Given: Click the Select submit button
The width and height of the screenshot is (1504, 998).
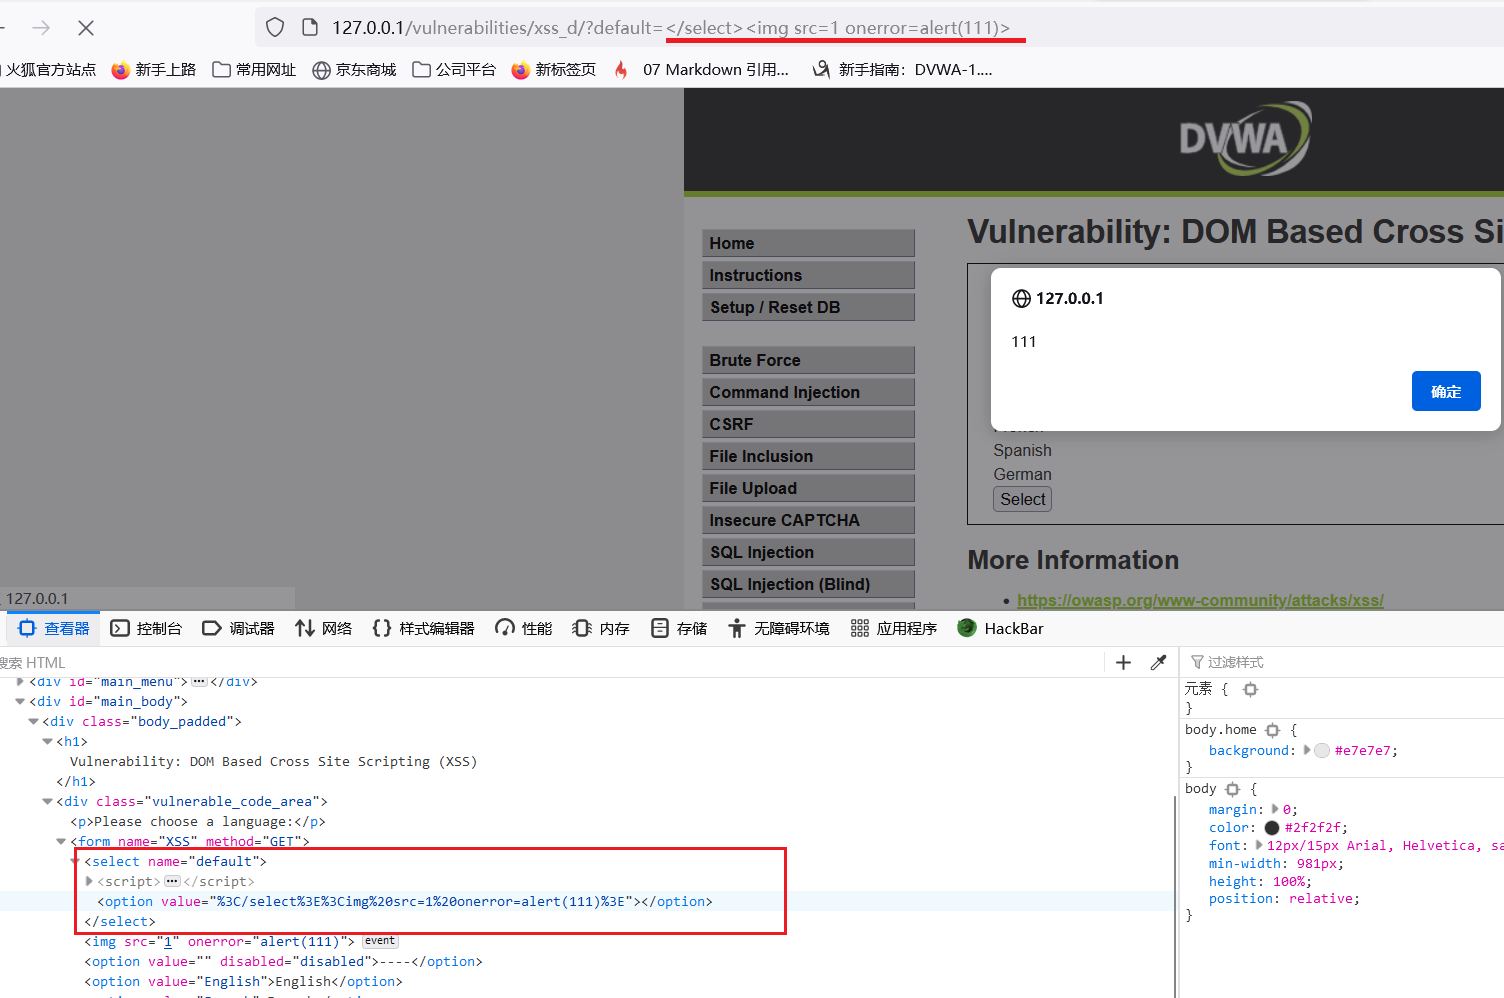Looking at the screenshot, I should [x=1022, y=499].
